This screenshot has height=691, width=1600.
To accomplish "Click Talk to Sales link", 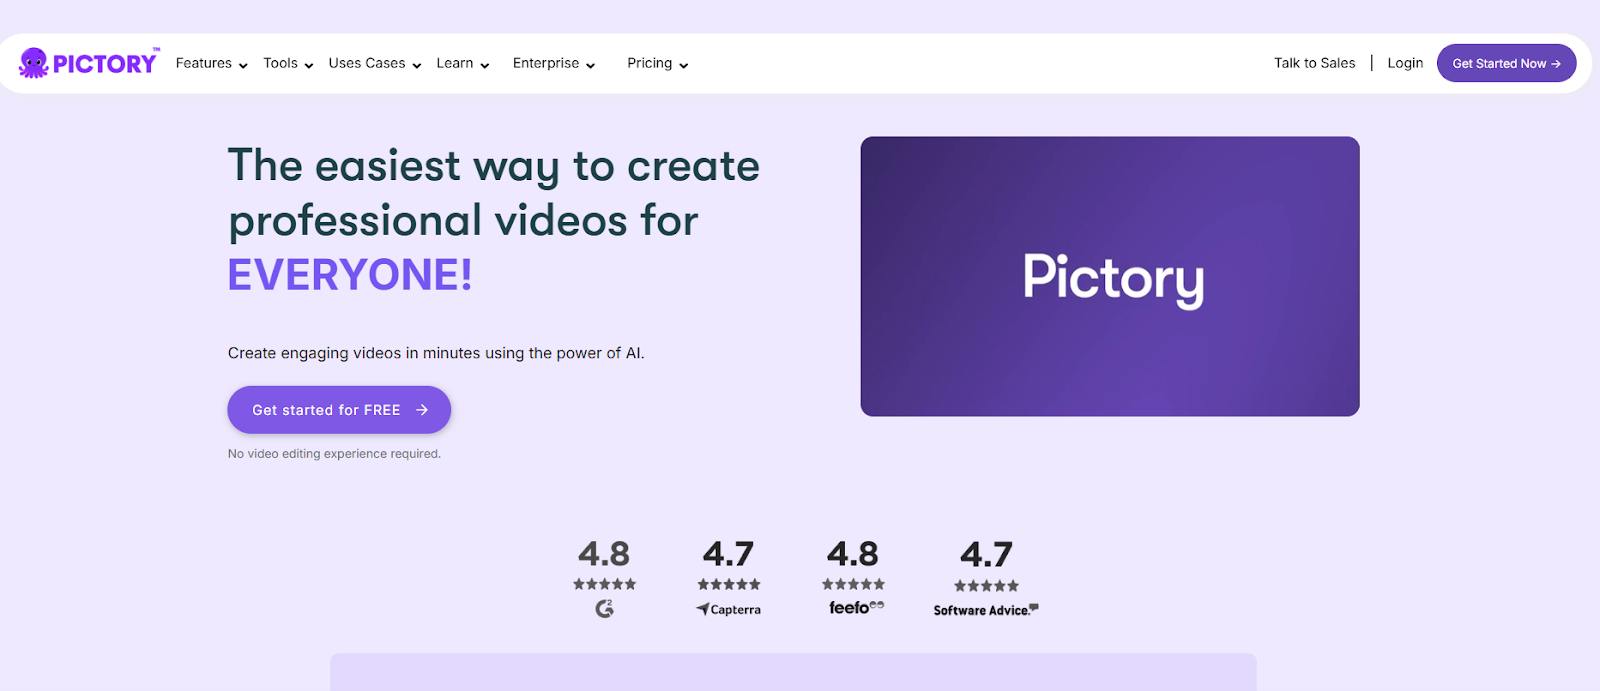I will point(1315,63).
